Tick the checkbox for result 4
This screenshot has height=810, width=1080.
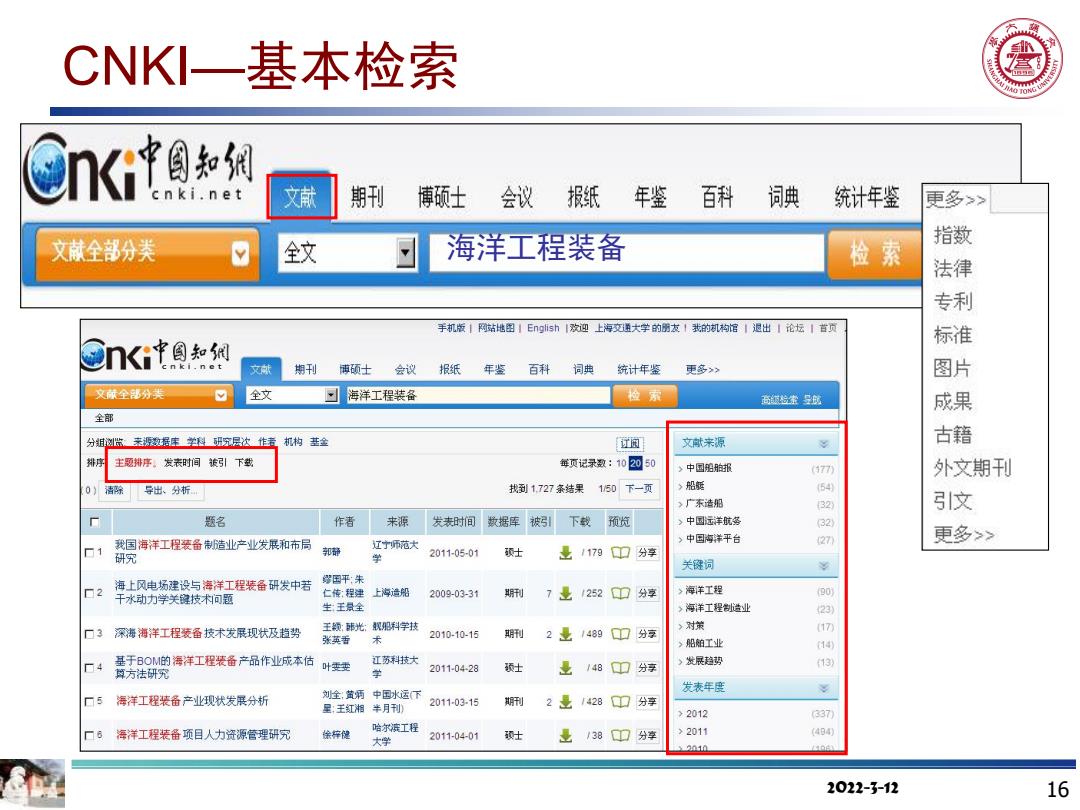pyautogui.click(x=89, y=667)
